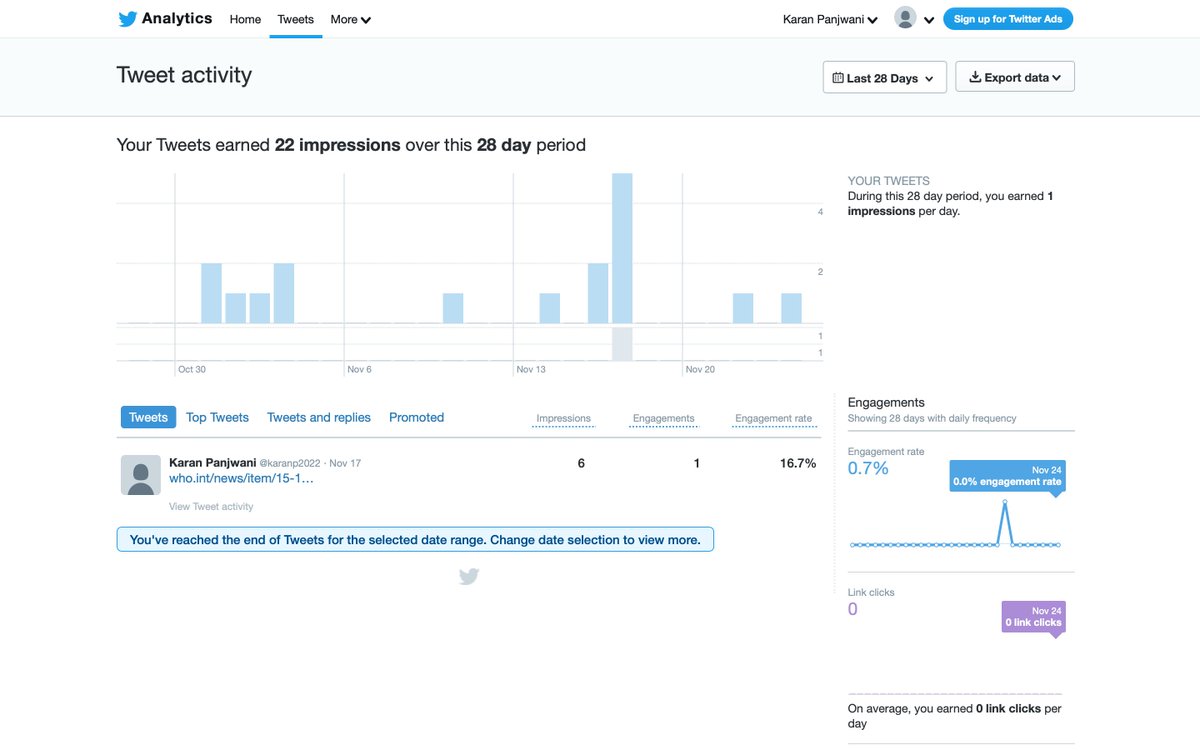This screenshot has height=750, width=1200.
Task: Click the Nov 13 chart axis label
Action: pyautogui.click(x=531, y=369)
